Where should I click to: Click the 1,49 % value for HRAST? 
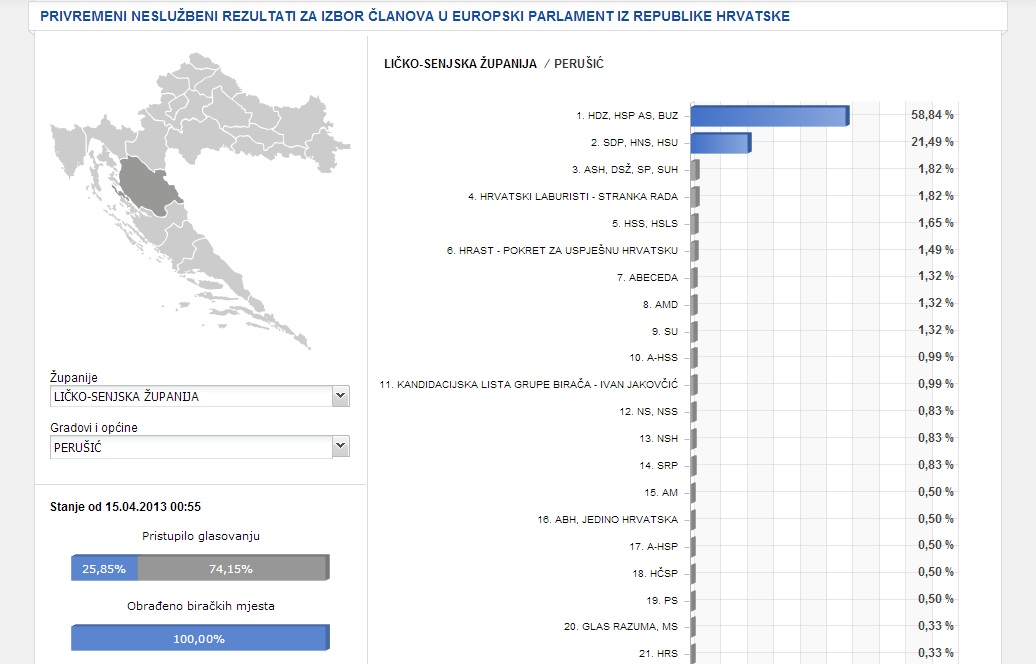coord(936,250)
